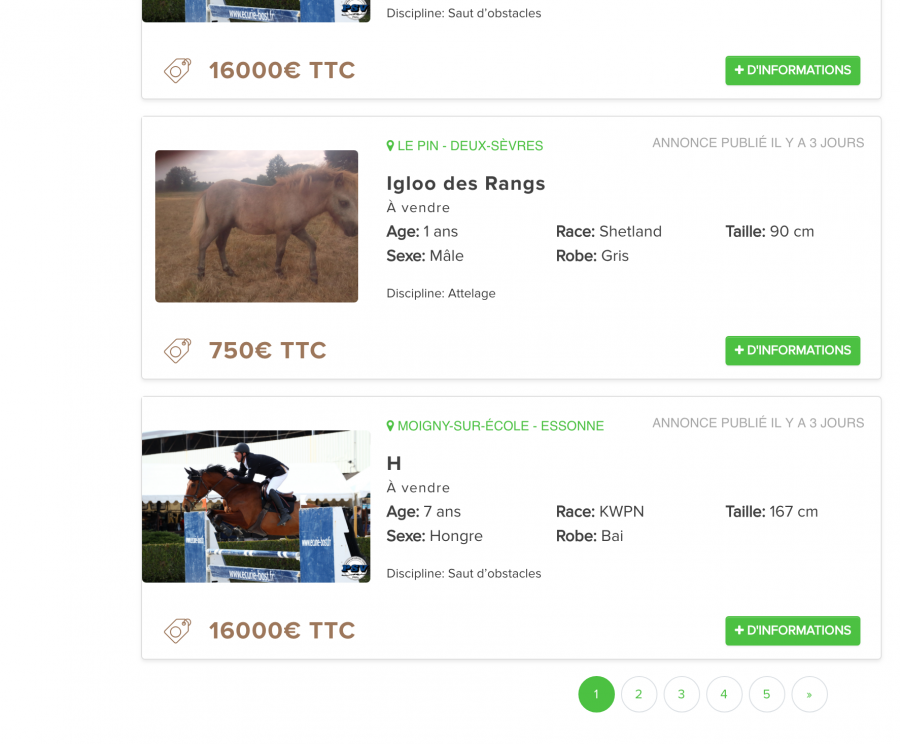Go to page 2 of listings
The width and height of the screenshot is (900, 744).
[x=639, y=695]
